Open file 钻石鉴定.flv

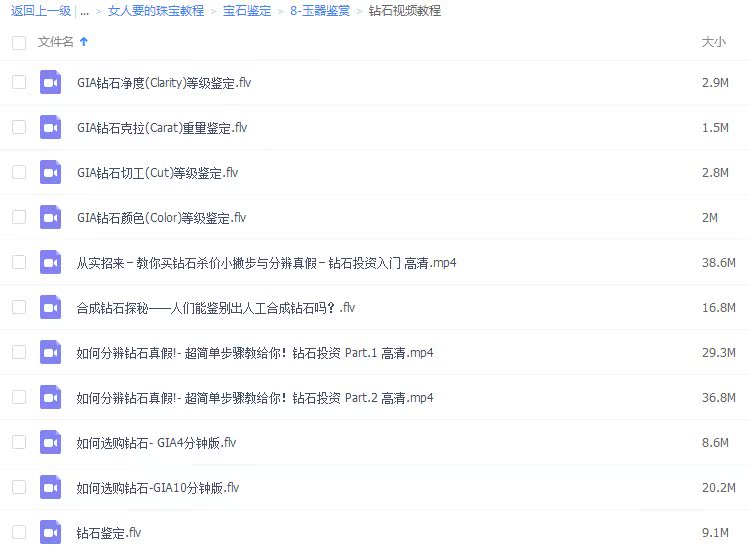point(109,532)
